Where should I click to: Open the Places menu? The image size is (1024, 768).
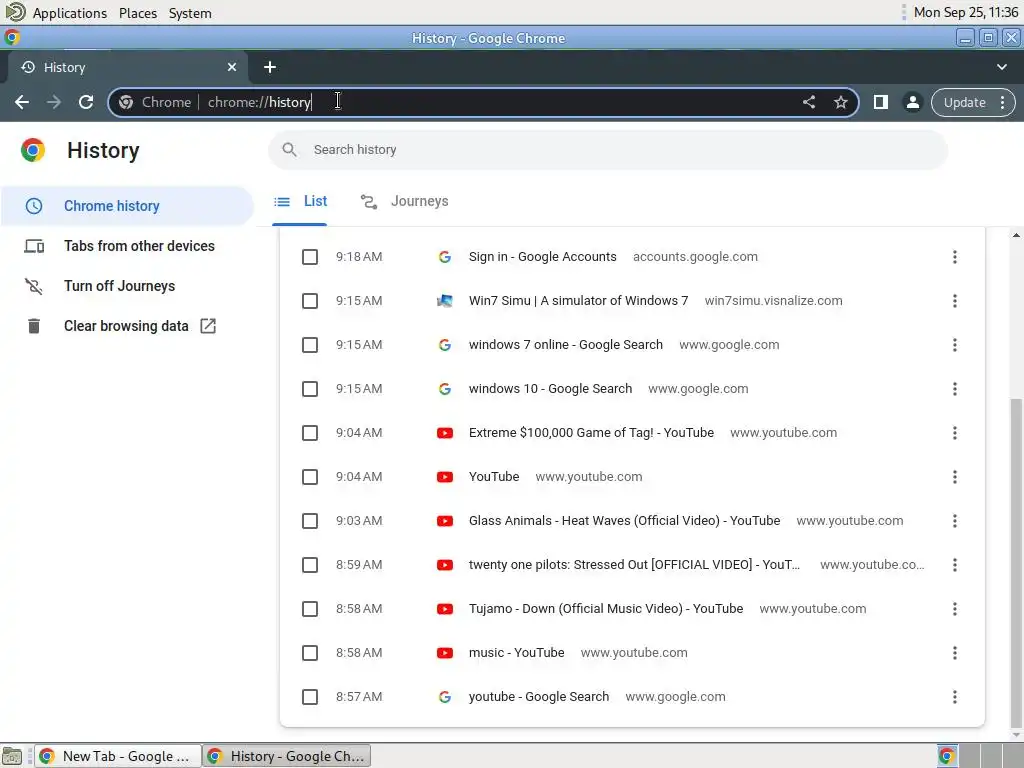pos(138,13)
